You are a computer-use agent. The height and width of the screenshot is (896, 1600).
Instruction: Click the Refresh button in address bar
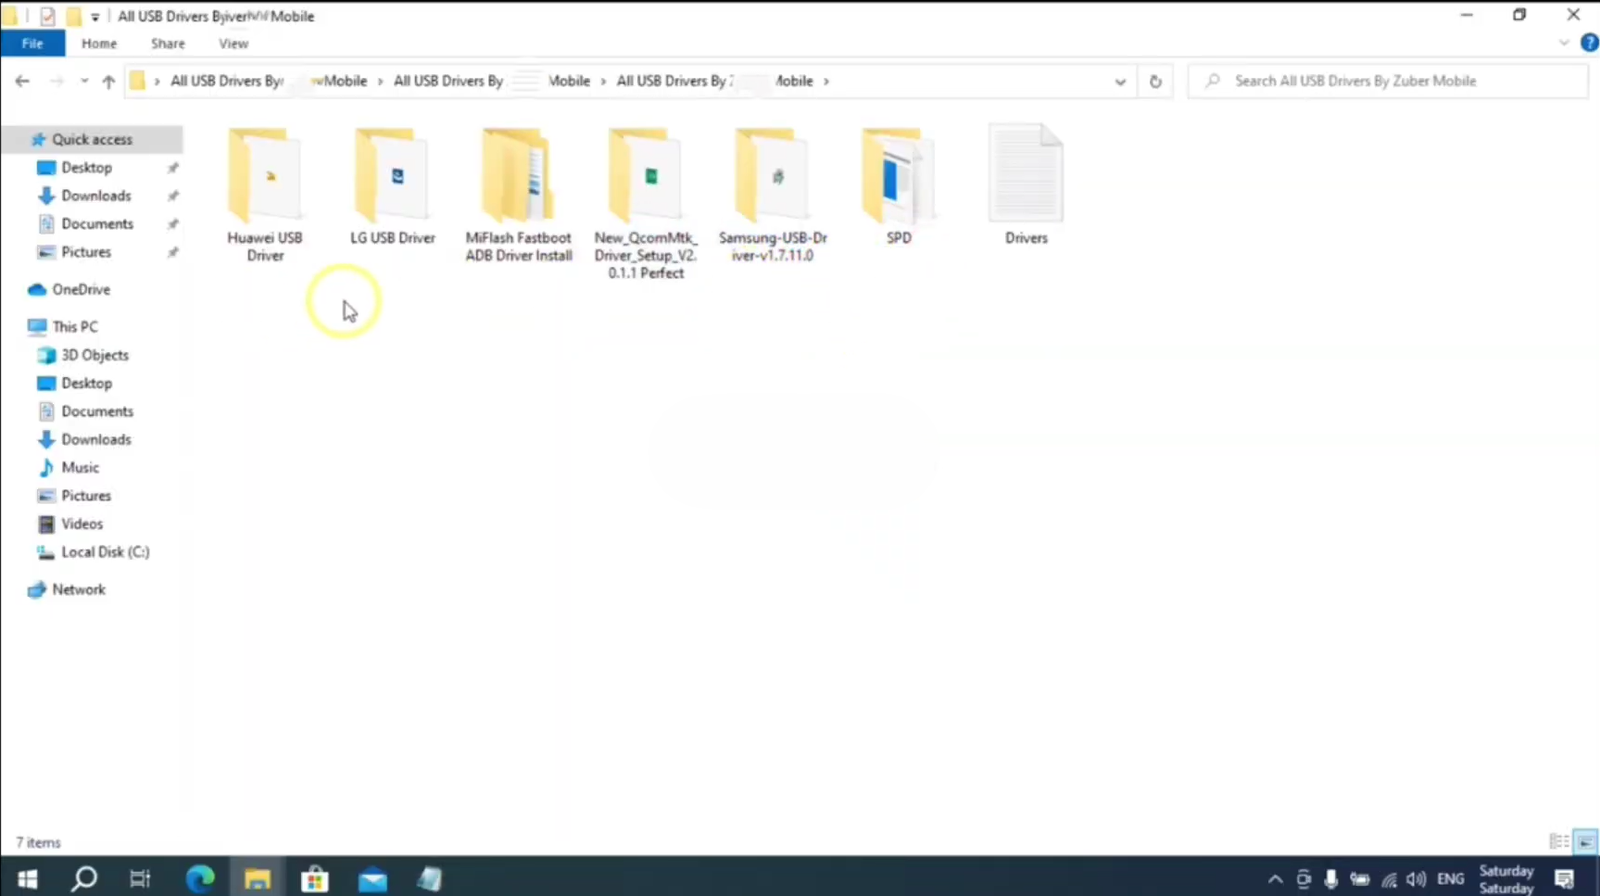[x=1155, y=81]
